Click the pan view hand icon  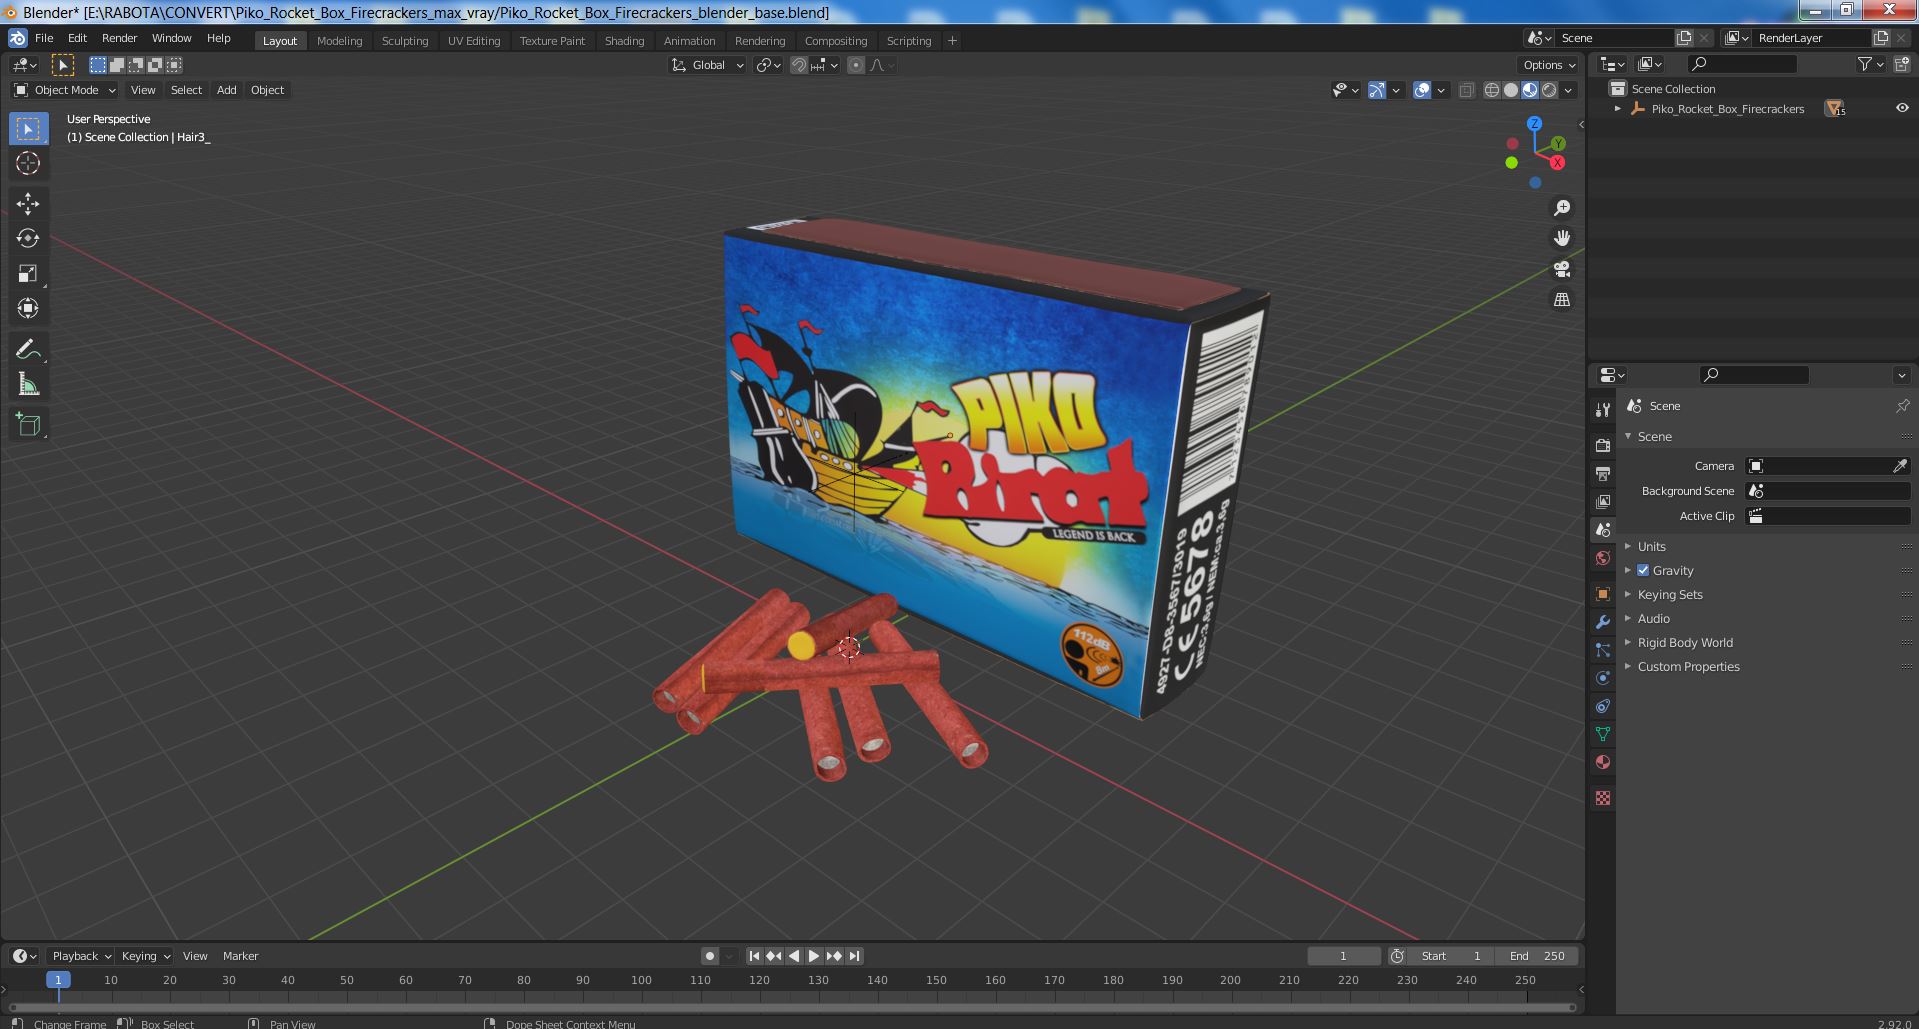(1562, 238)
